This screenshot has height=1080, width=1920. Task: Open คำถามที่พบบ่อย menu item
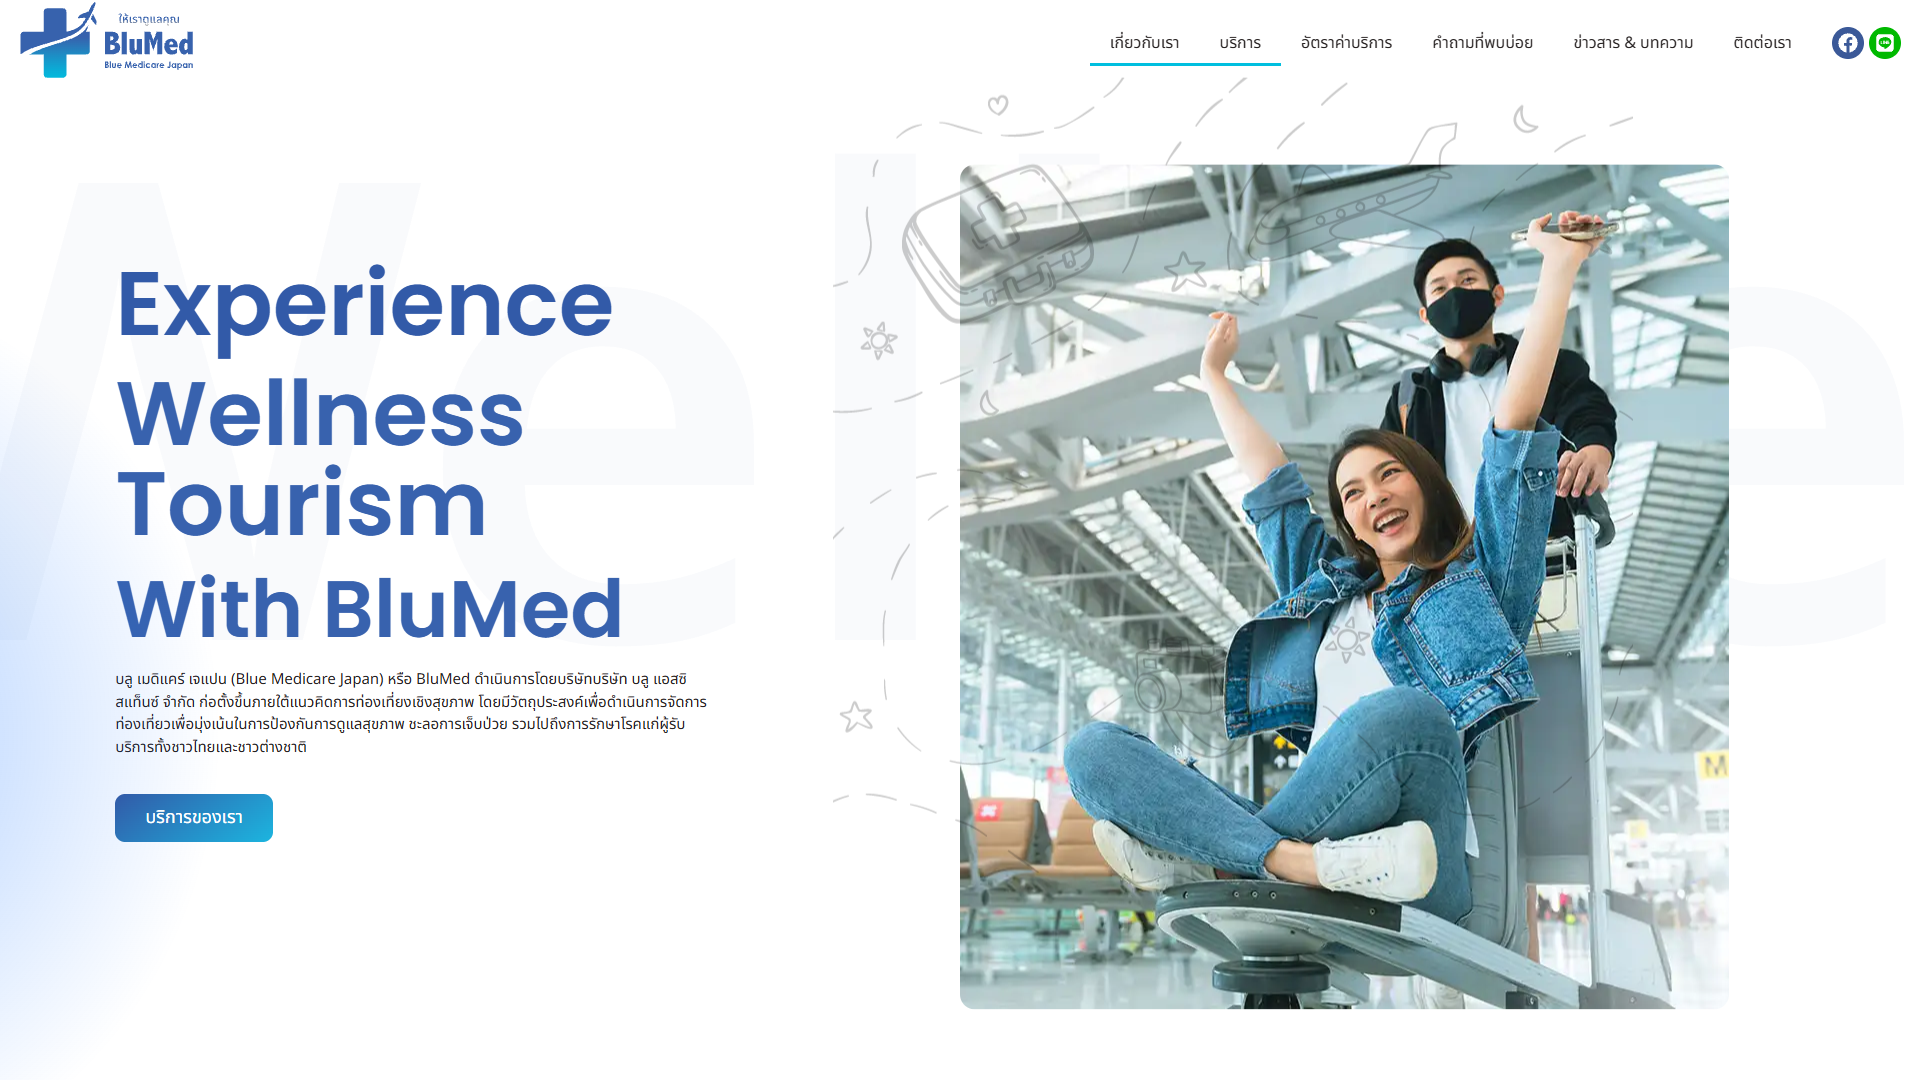[1482, 43]
